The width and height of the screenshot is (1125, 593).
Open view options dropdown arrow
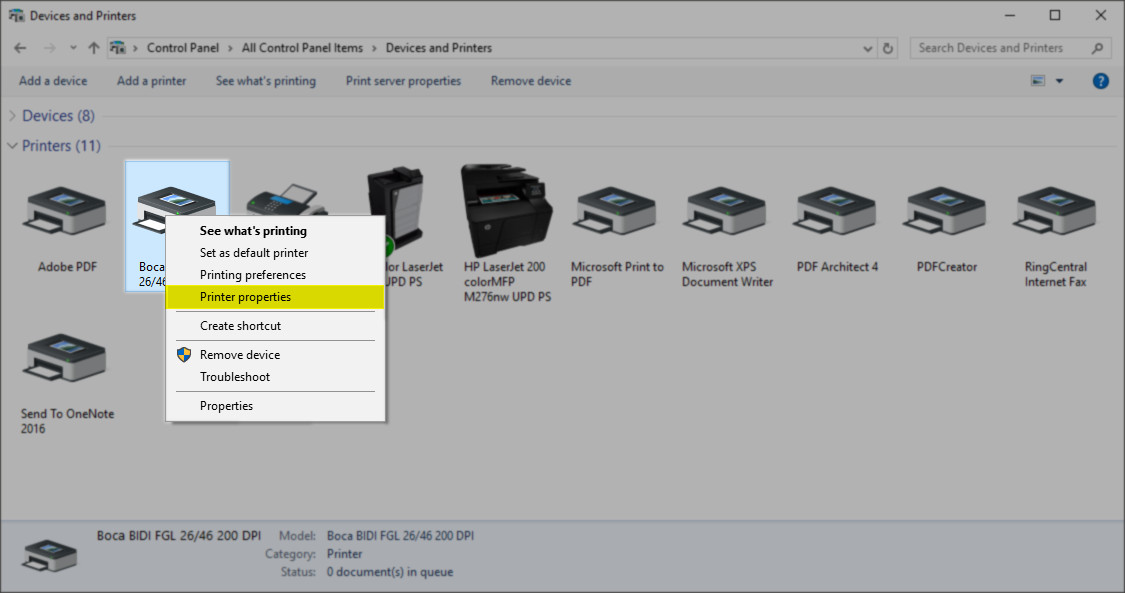pos(1059,81)
